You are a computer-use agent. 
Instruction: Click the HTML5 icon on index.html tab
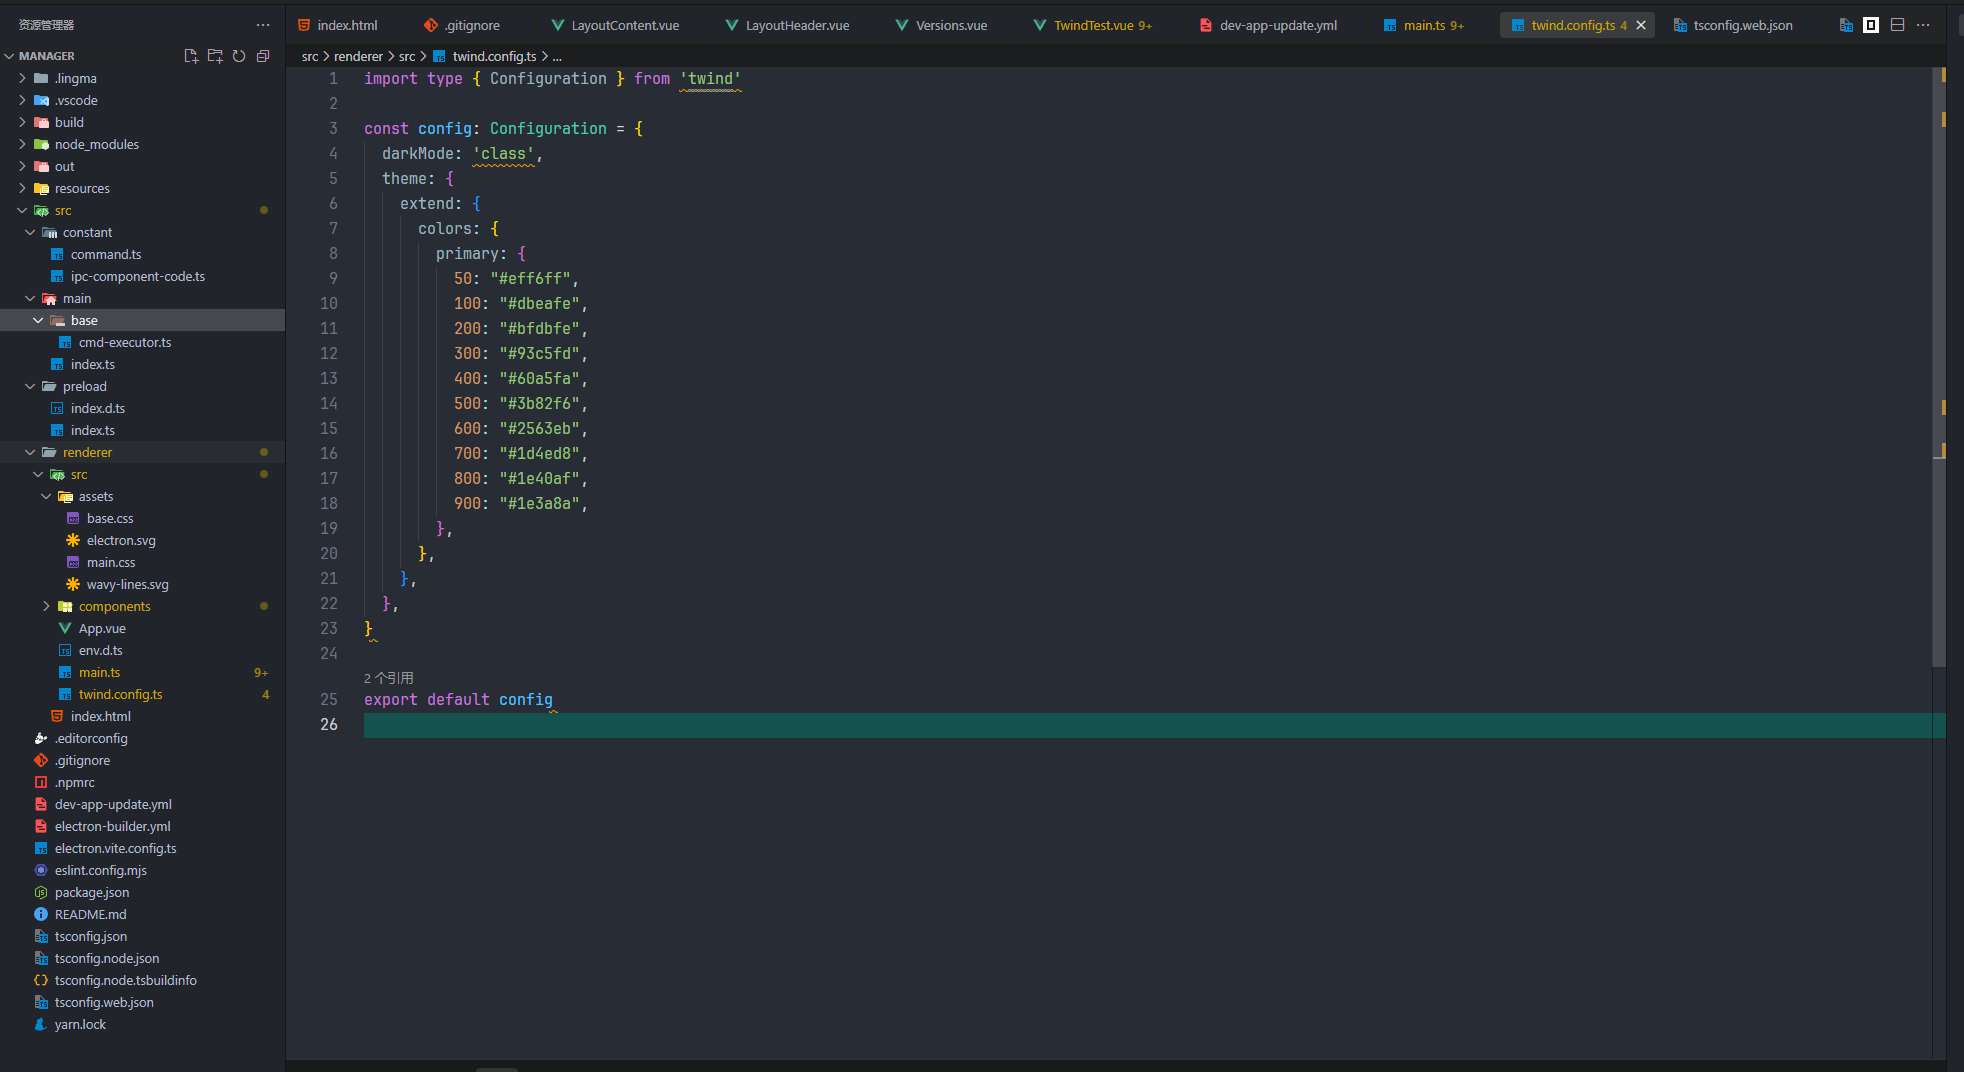(304, 25)
